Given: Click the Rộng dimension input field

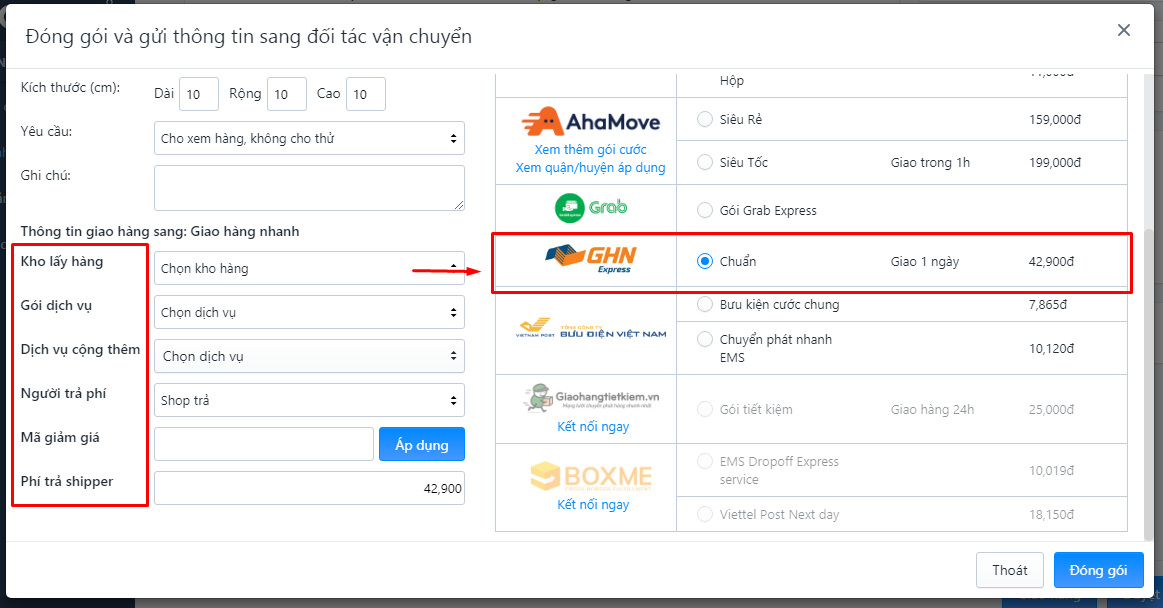Looking at the screenshot, I should [x=287, y=94].
